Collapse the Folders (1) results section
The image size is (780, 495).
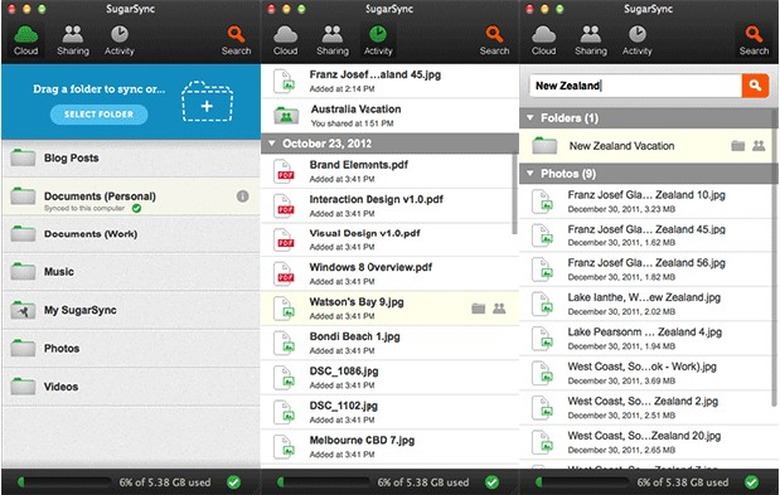click(x=530, y=118)
